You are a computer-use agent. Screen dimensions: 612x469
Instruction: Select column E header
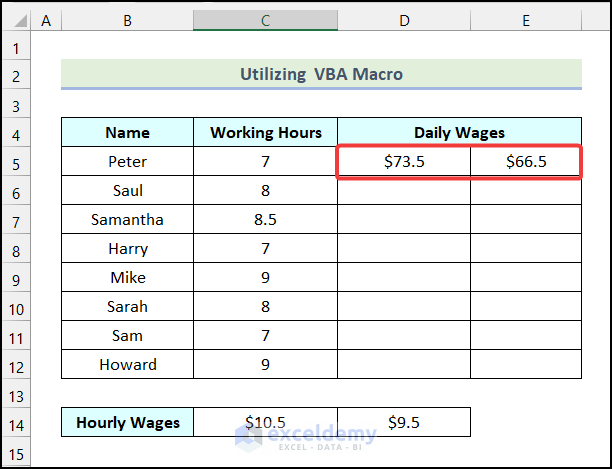coord(526,20)
